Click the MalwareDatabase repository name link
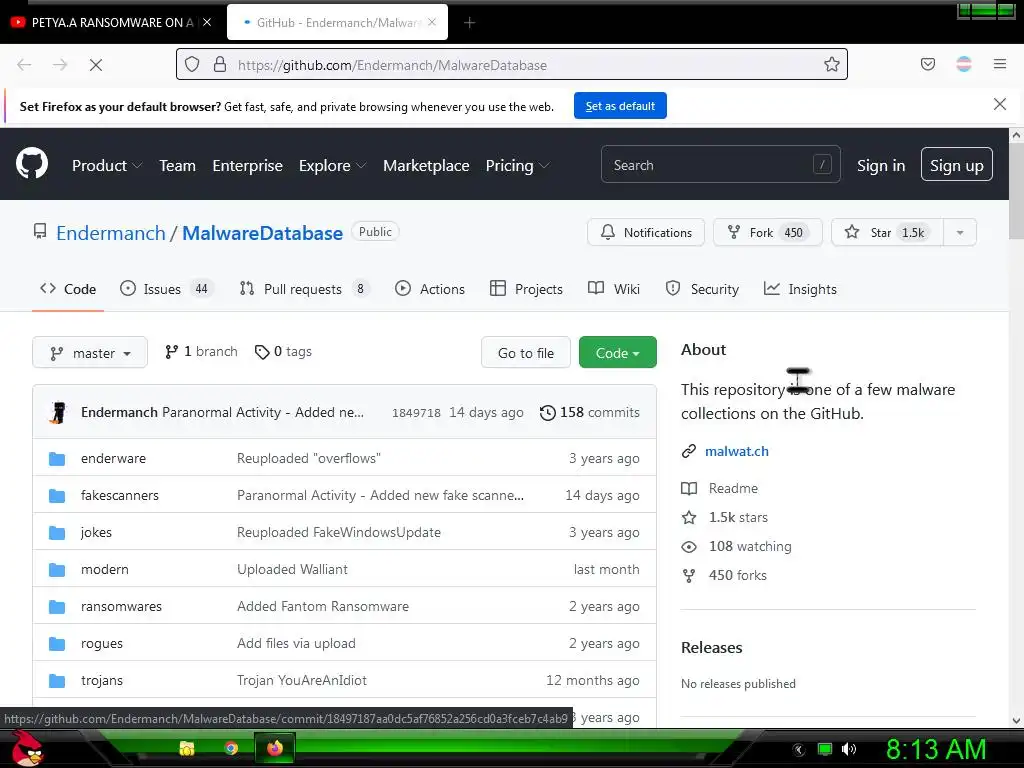 click(262, 233)
